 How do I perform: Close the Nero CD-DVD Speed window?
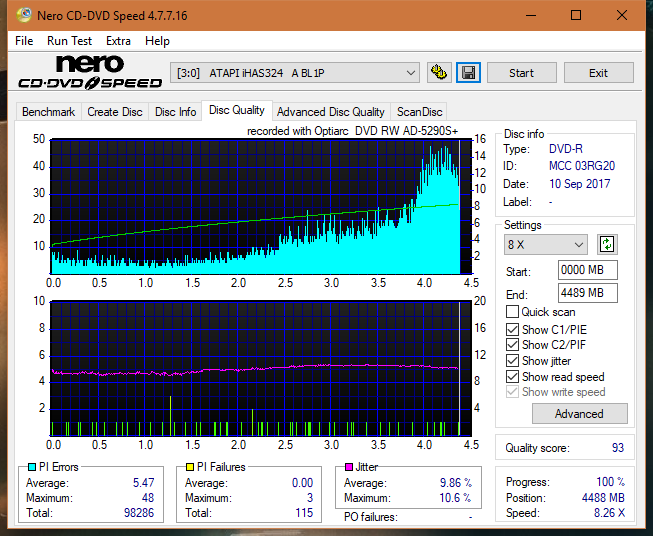coord(622,15)
